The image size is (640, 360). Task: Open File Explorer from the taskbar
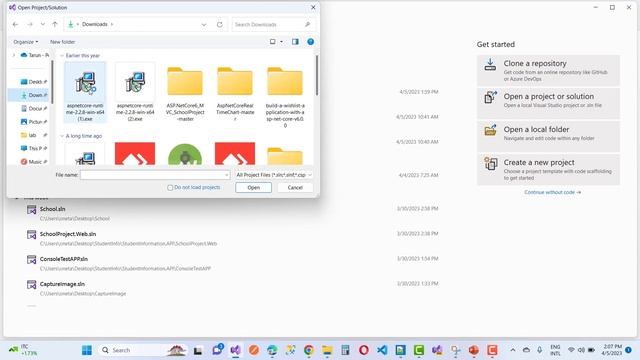[327, 350]
